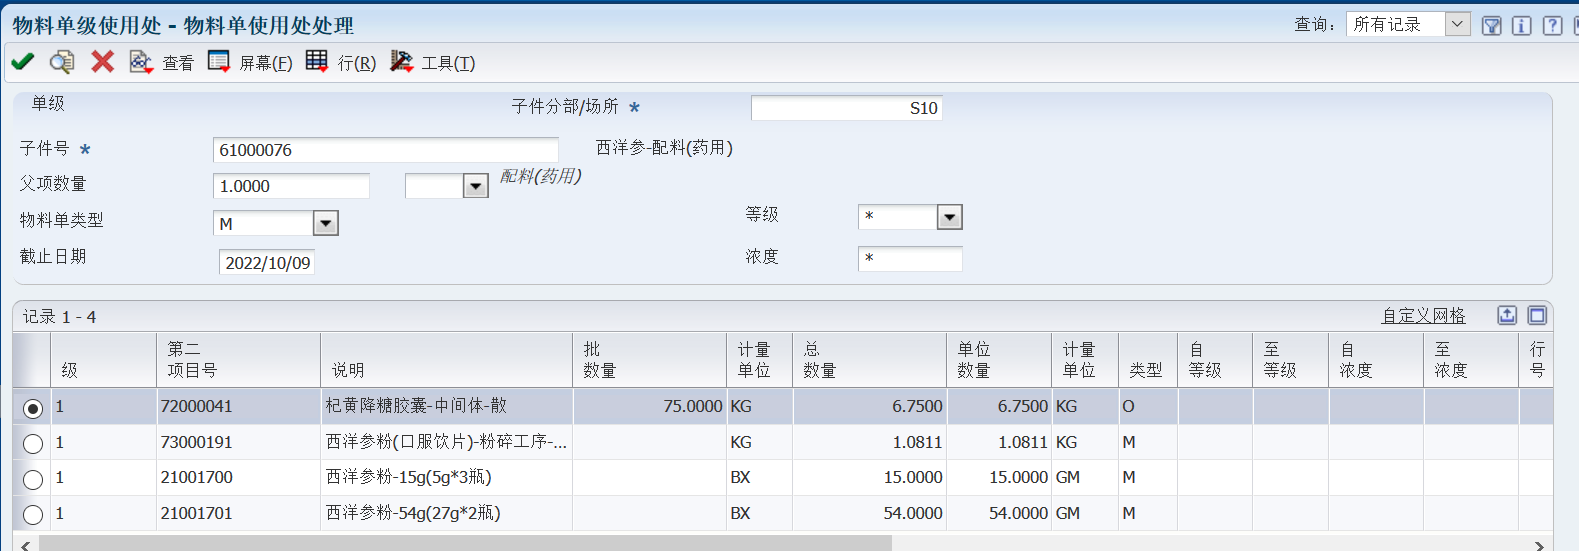Open the 物料单类型 dropdown arrow
Viewport: 1579px width, 551px height.
point(326,223)
